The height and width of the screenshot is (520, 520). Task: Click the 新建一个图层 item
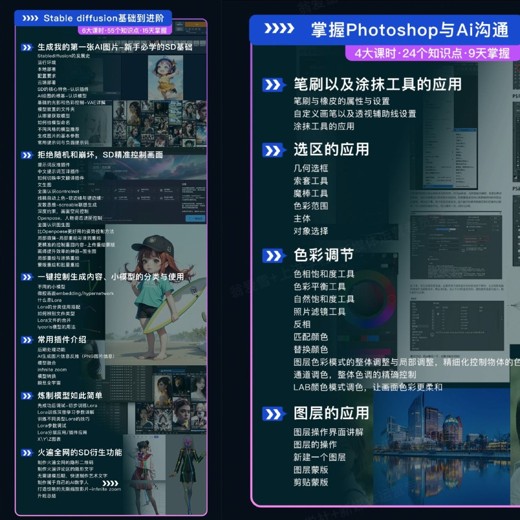coord(320,457)
